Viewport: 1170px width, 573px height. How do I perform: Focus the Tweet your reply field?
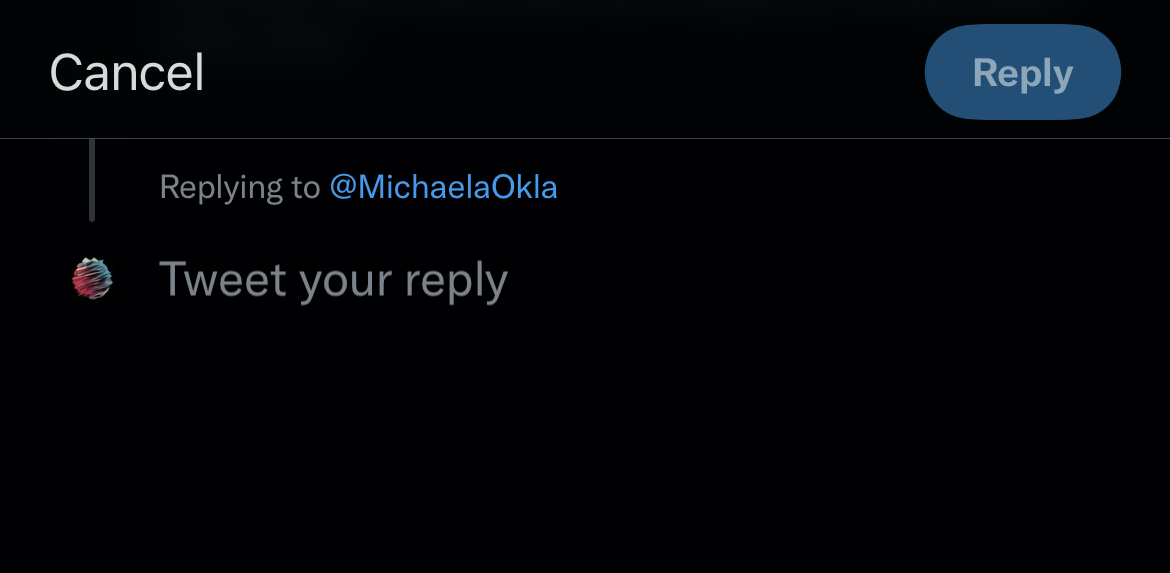tap(333, 280)
